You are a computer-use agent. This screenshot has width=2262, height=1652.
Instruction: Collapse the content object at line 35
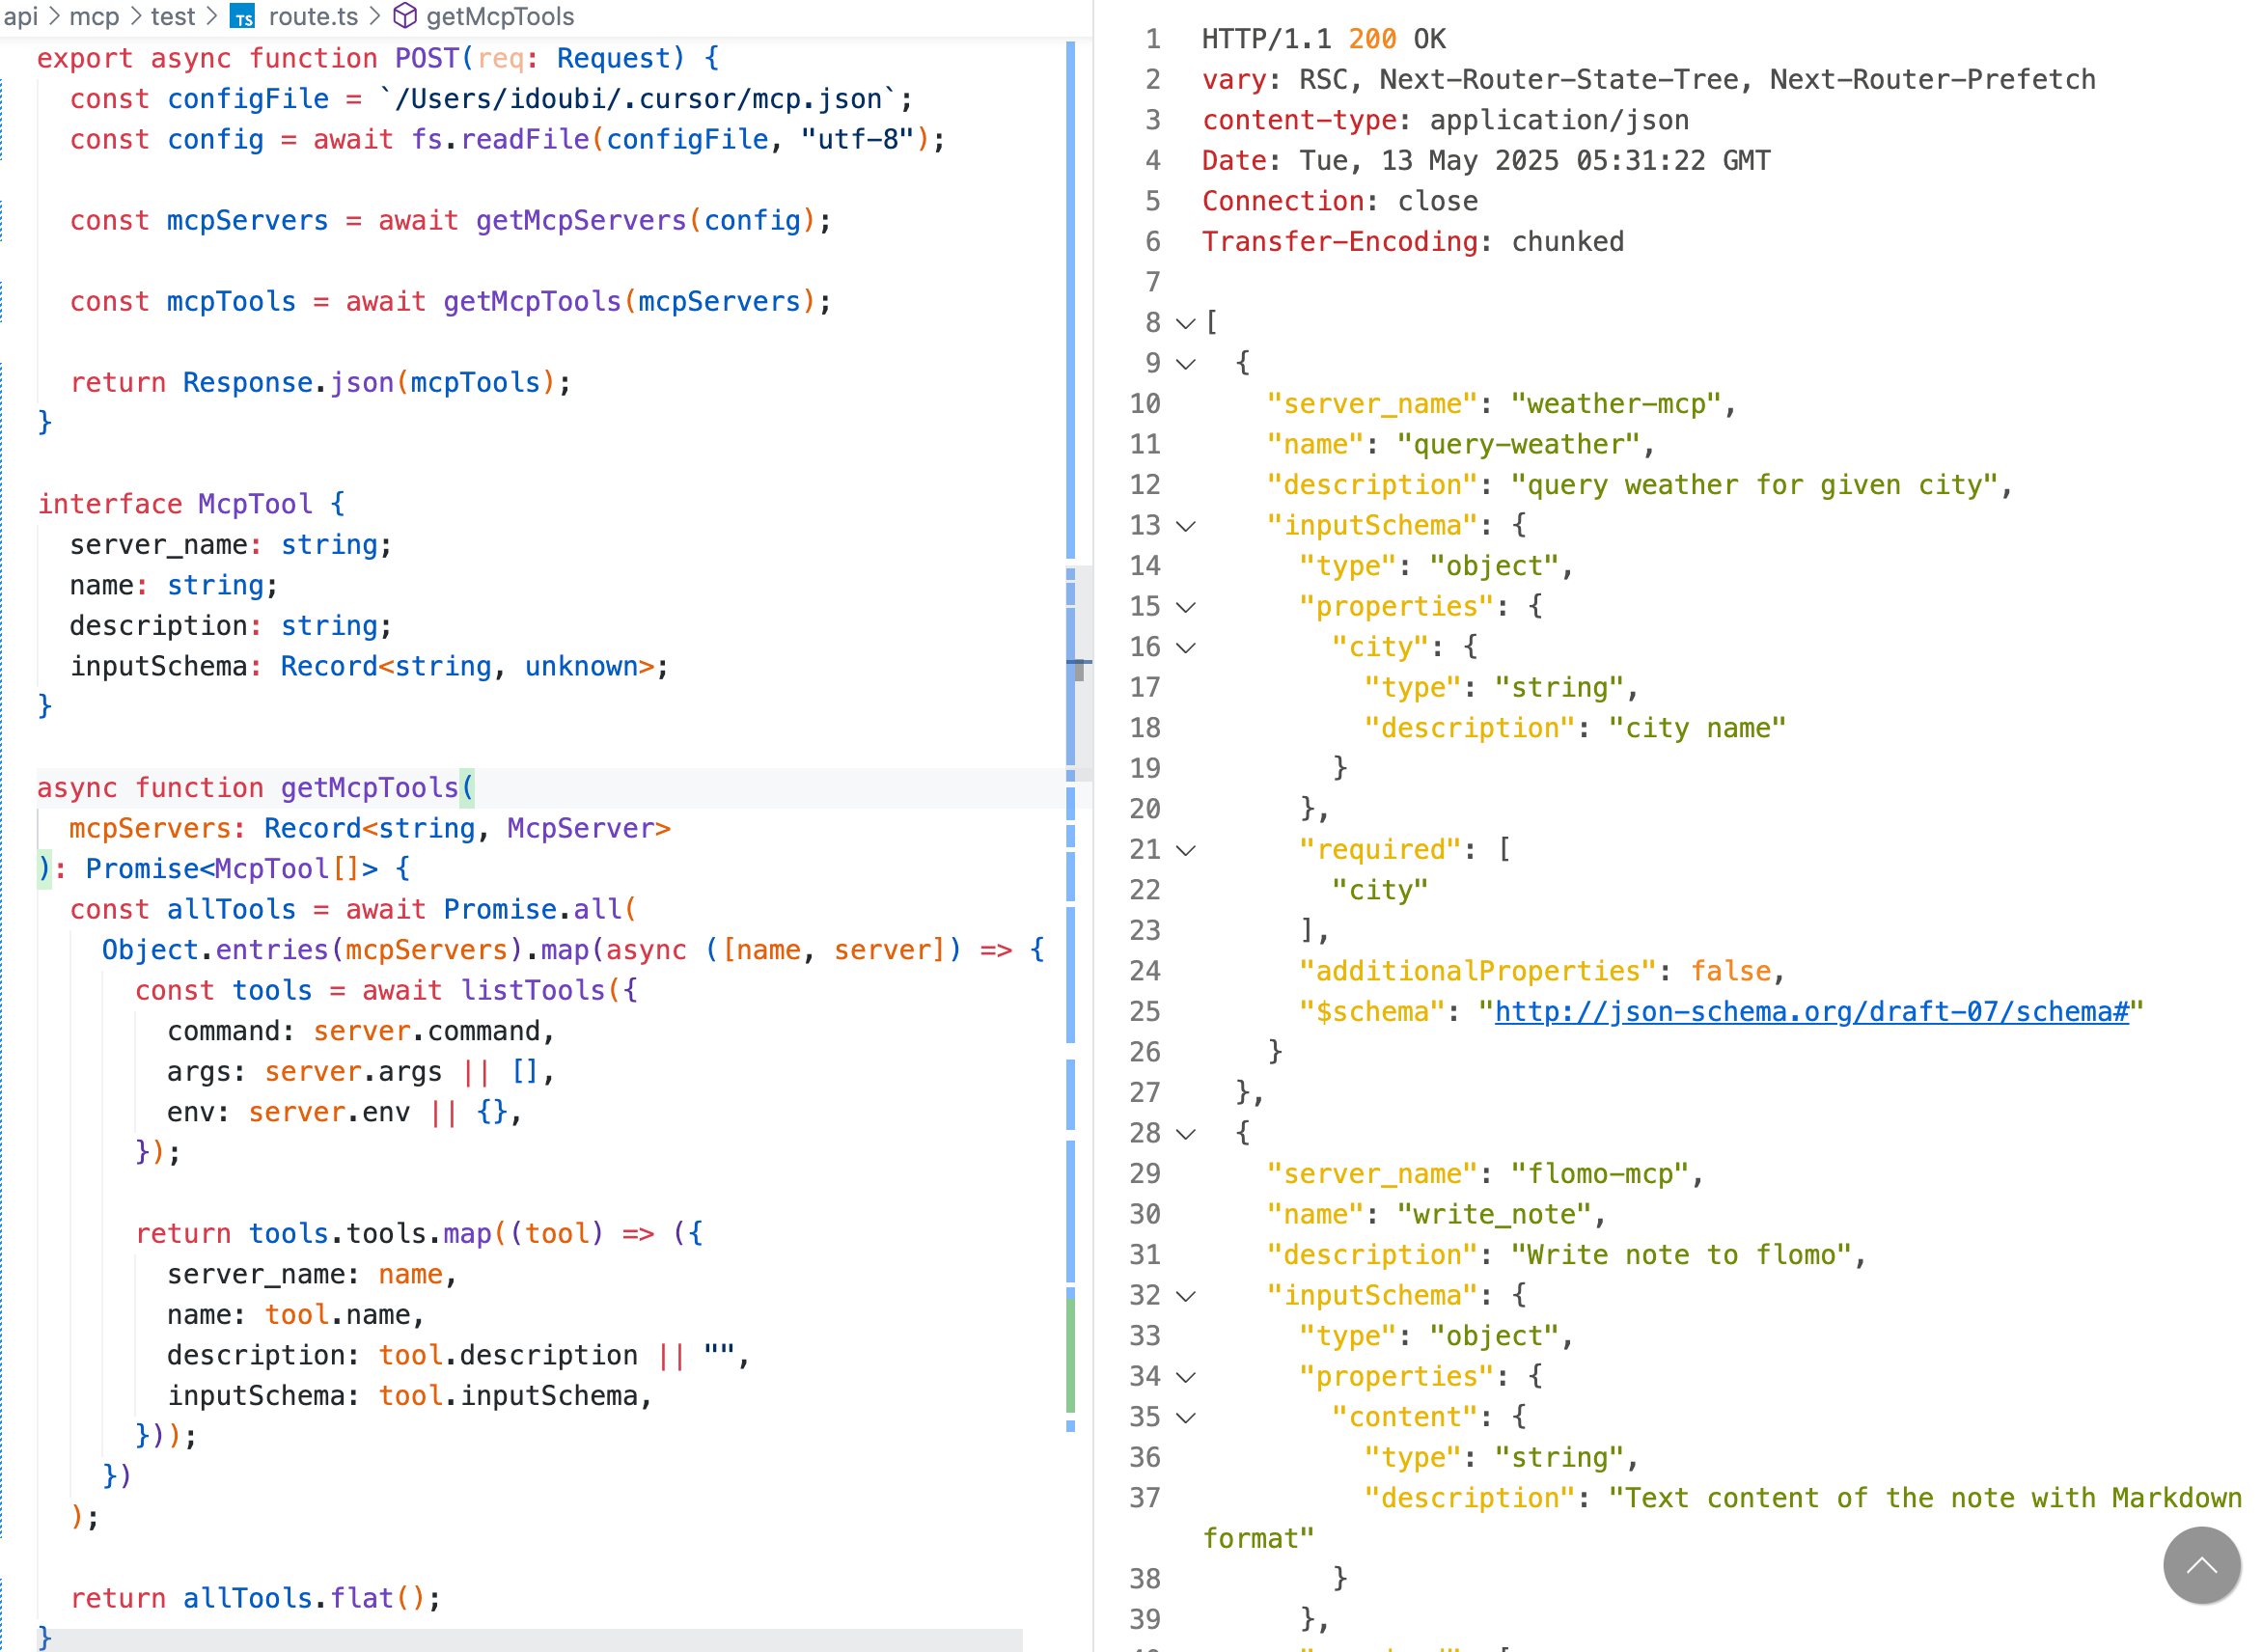click(x=1185, y=1418)
